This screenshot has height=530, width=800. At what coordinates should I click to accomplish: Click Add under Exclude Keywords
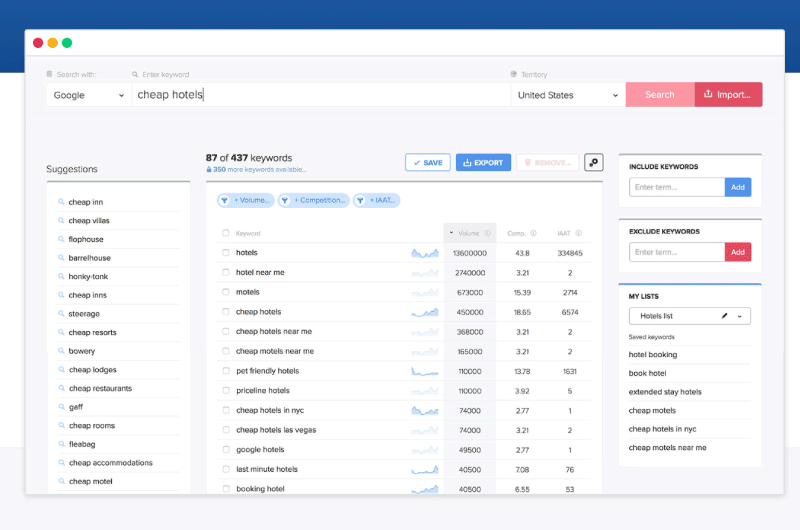click(738, 252)
